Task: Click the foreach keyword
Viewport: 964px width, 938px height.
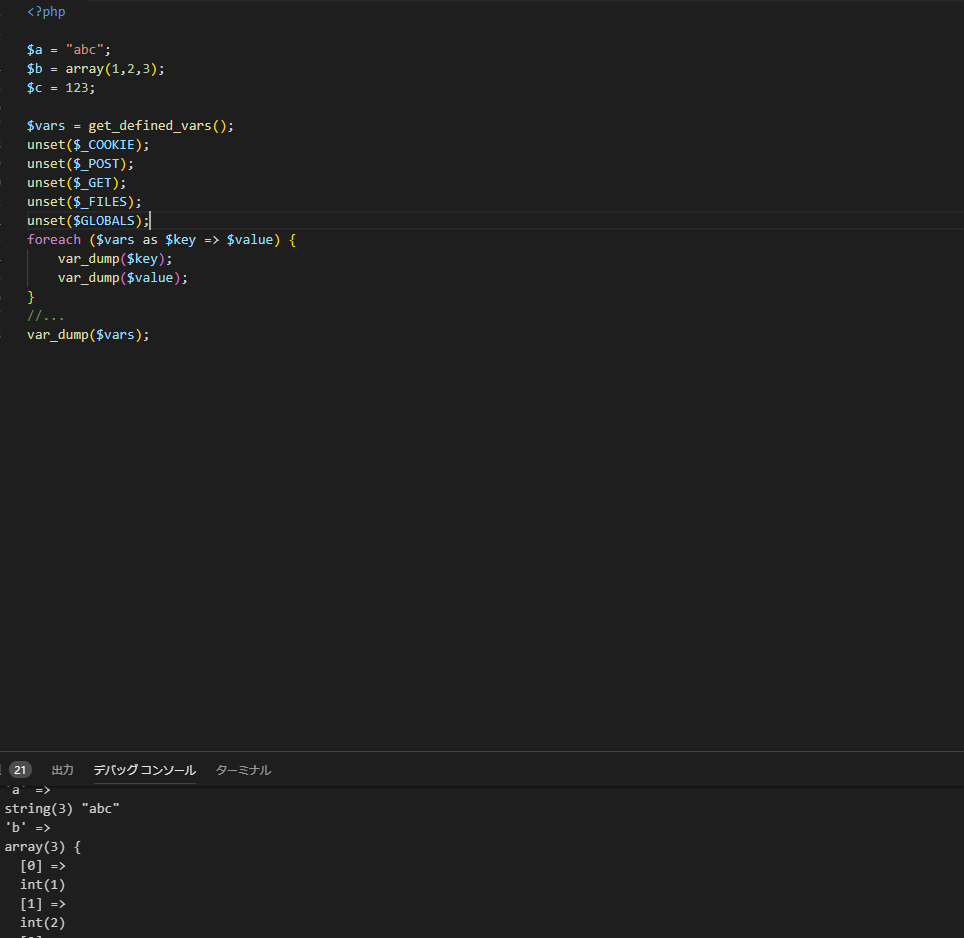Action: [x=54, y=240]
